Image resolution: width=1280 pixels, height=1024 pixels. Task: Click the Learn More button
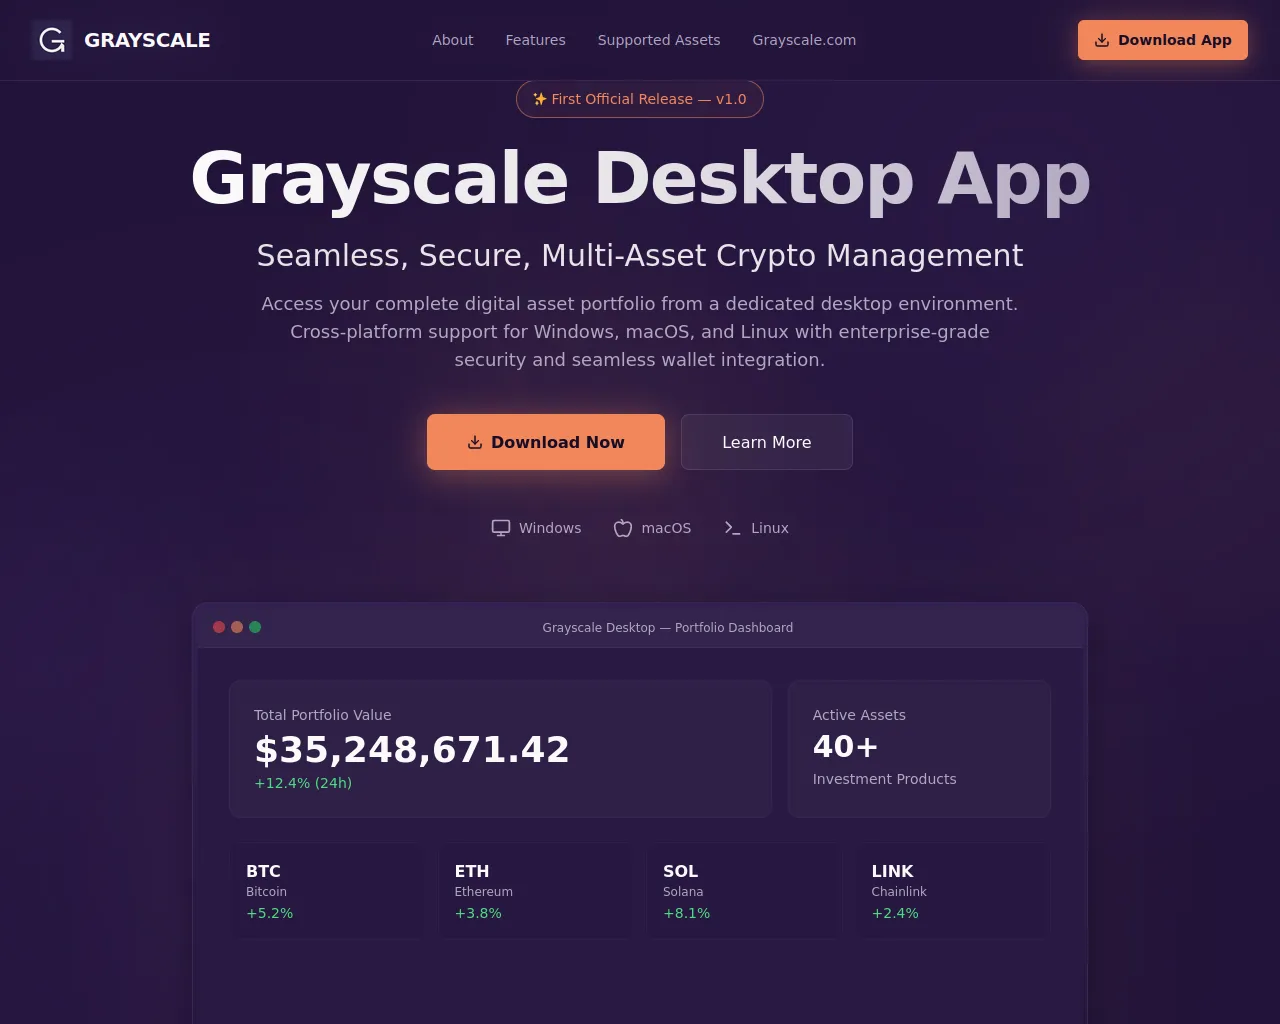[x=767, y=442]
